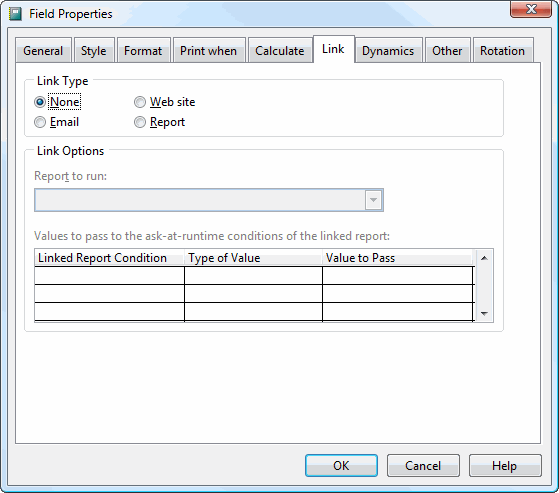Click the table scroll up arrow
The width and height of the screenshot is (559, 493).
click(484, 258)
